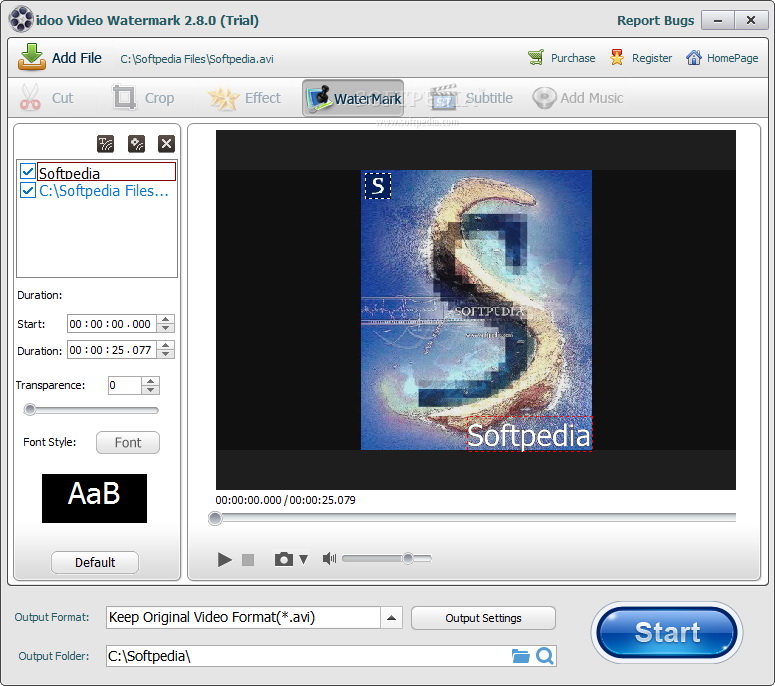Switch to the Subtitle tab
Screen dimensions: 775x686
(x=472, y=97)
